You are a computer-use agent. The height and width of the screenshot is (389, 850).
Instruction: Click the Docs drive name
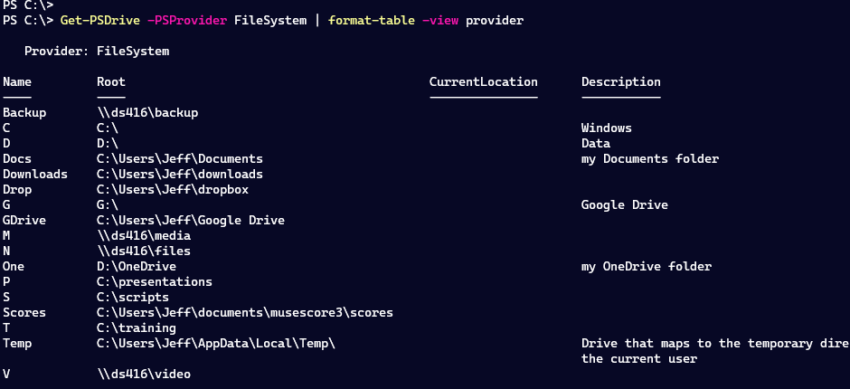click(x=17, y=159)
